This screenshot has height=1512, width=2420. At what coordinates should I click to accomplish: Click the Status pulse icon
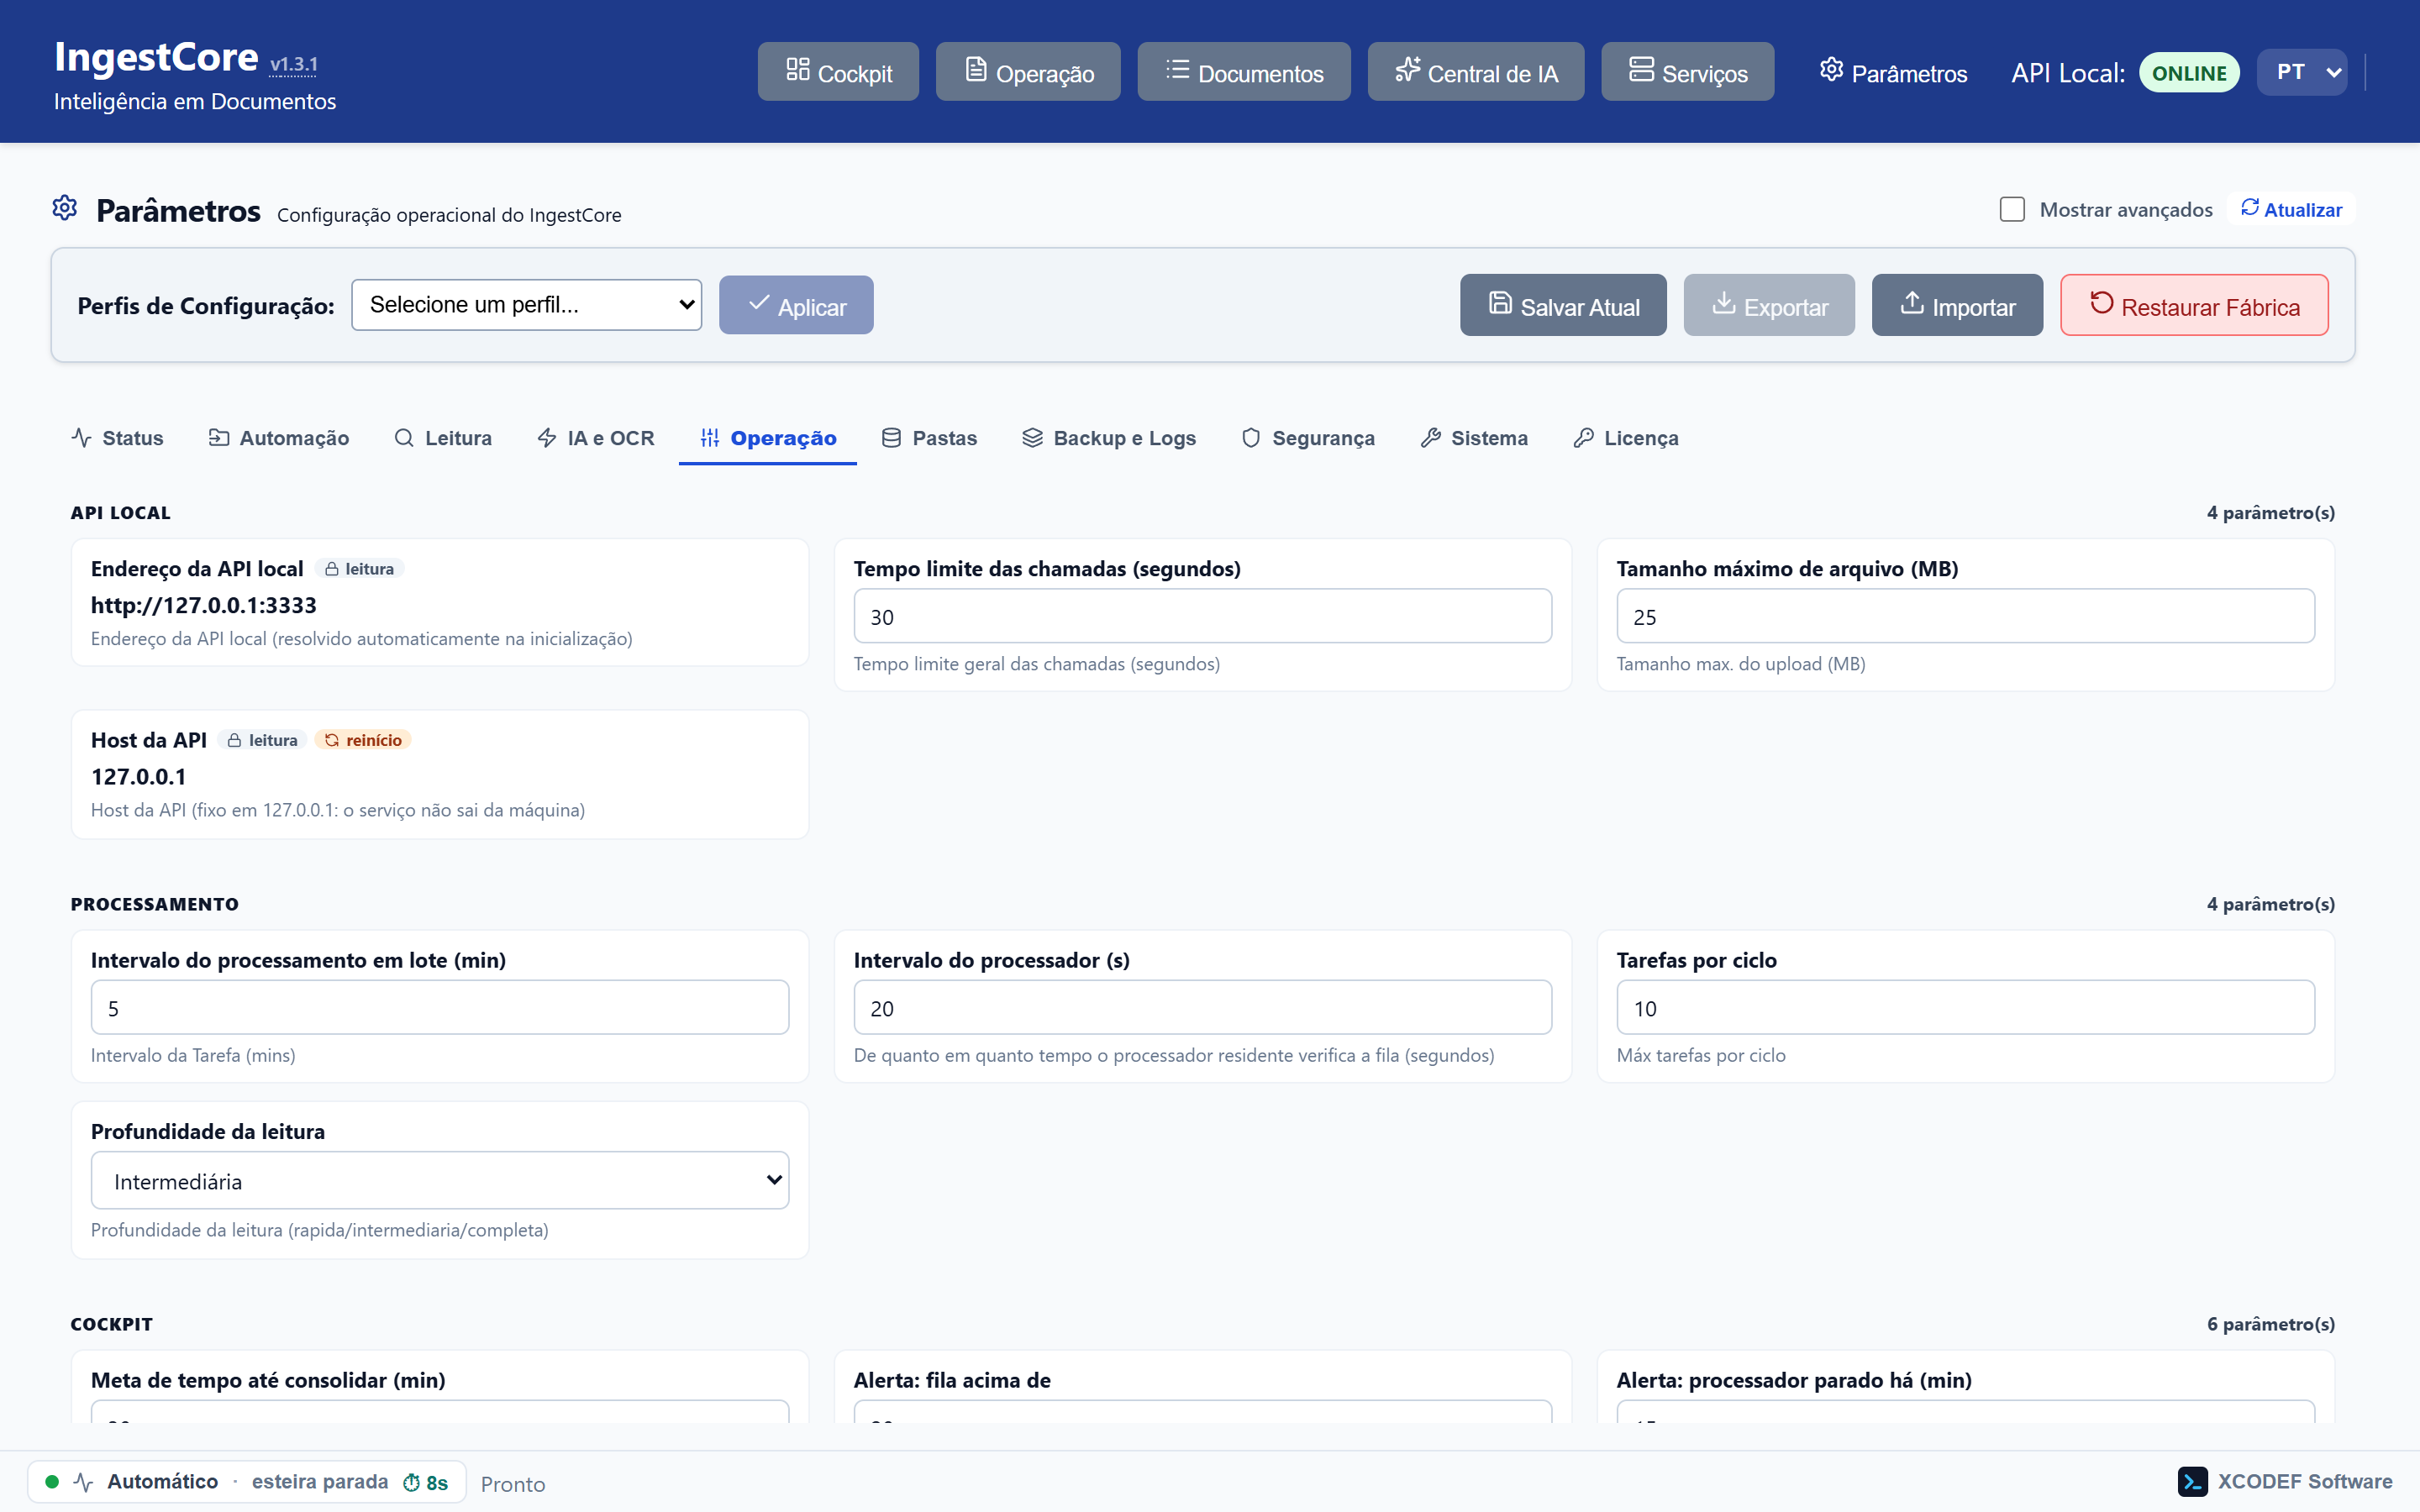(82, 438)
